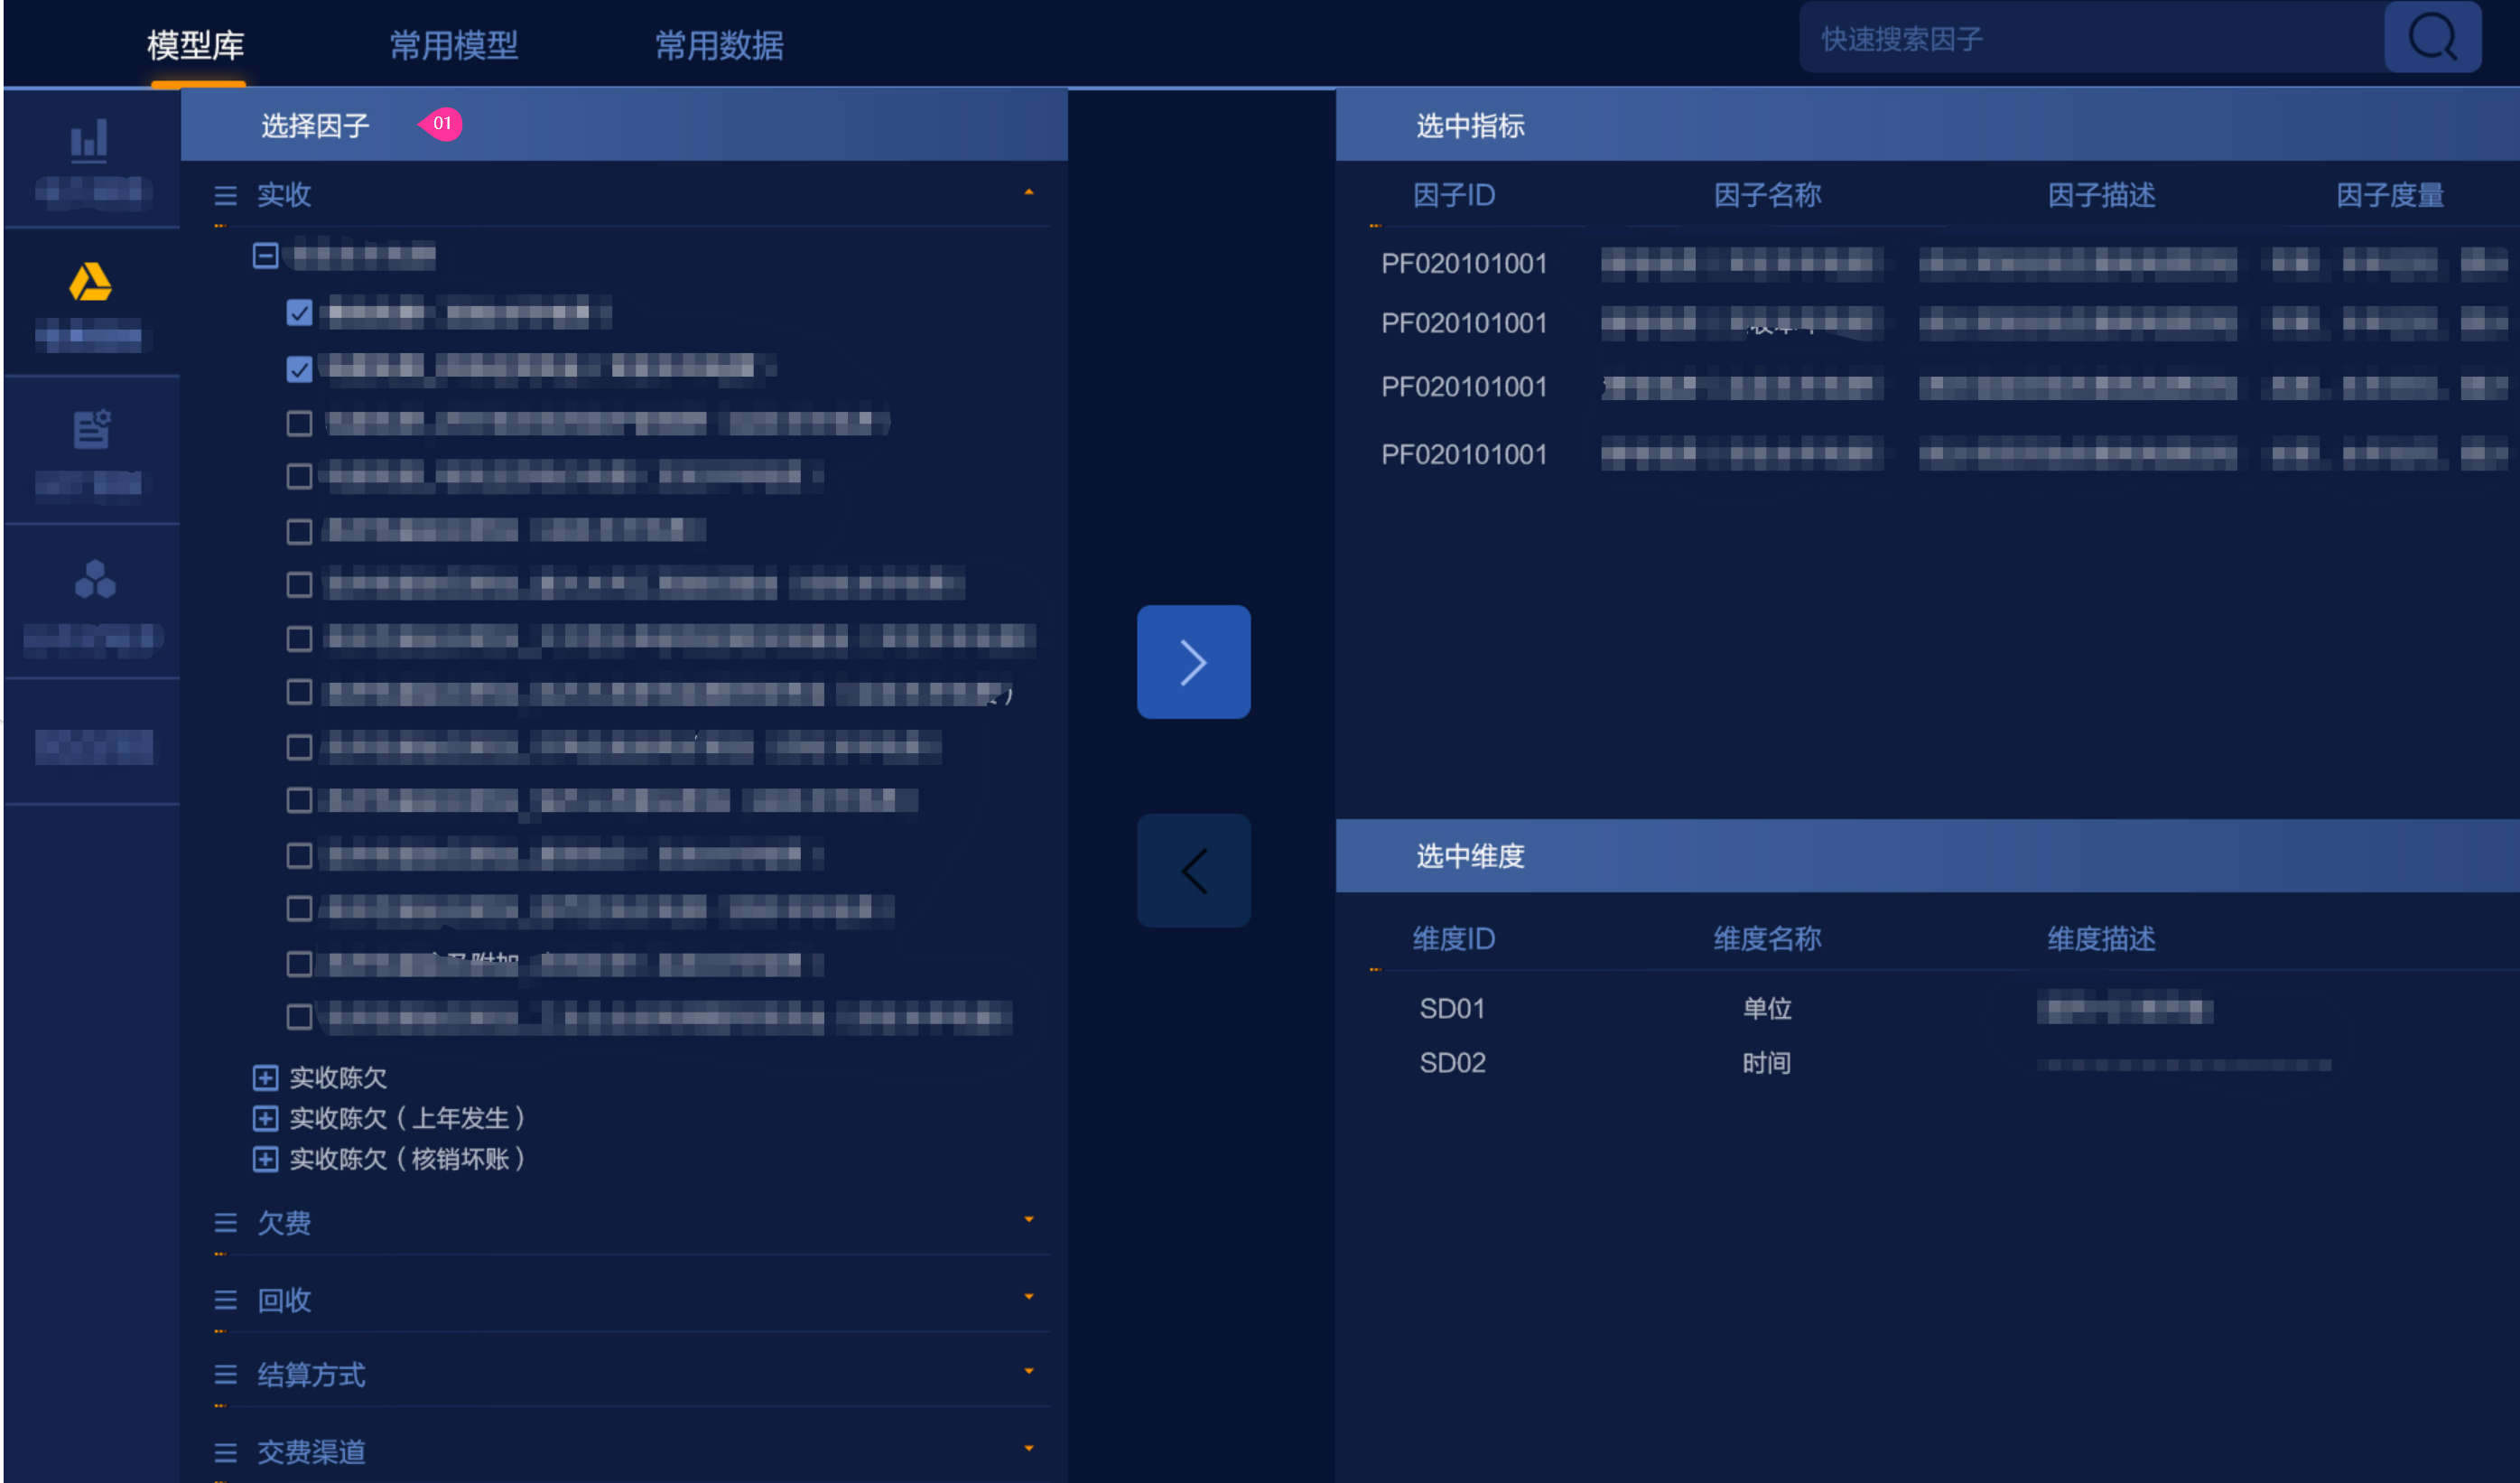Open the document settings sidebar icon

point(92,430)
